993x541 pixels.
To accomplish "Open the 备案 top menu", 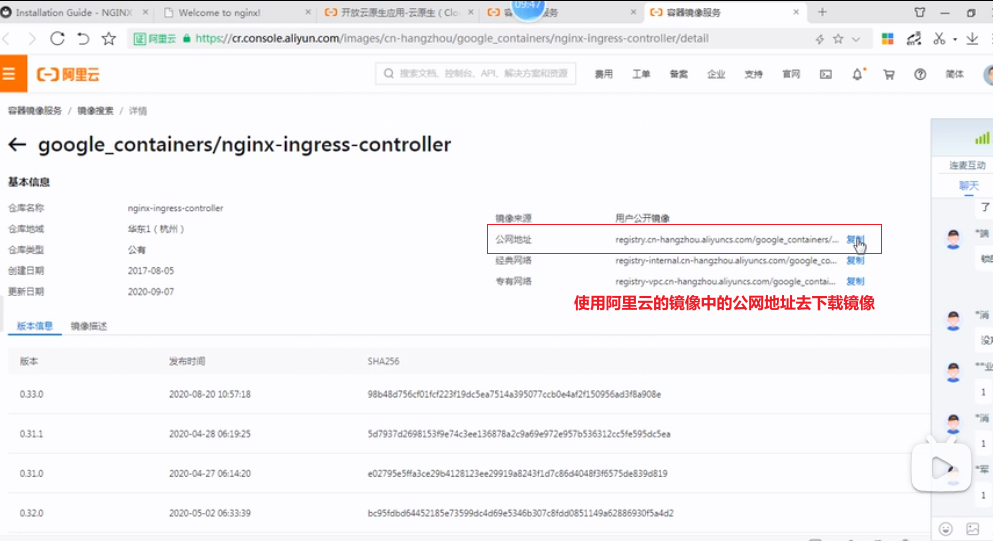I will [678, 74].
